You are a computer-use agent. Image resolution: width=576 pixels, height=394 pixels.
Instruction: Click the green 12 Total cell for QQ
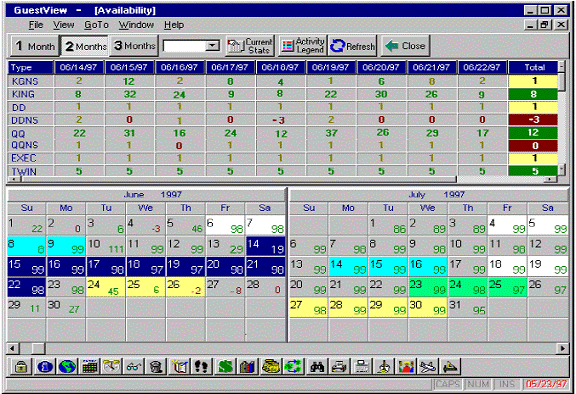tap(533, 133)
